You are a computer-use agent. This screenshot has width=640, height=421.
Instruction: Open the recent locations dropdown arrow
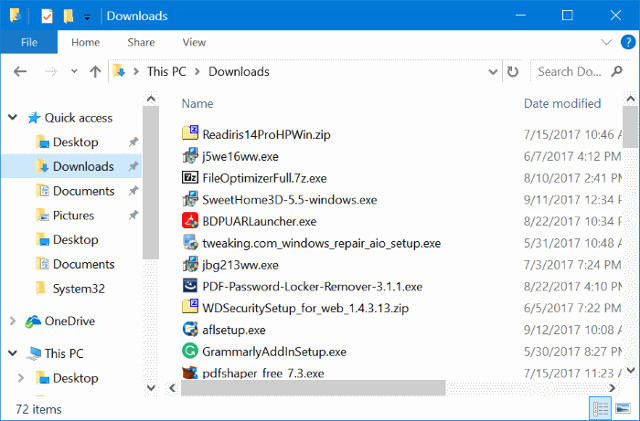(74, 71)
